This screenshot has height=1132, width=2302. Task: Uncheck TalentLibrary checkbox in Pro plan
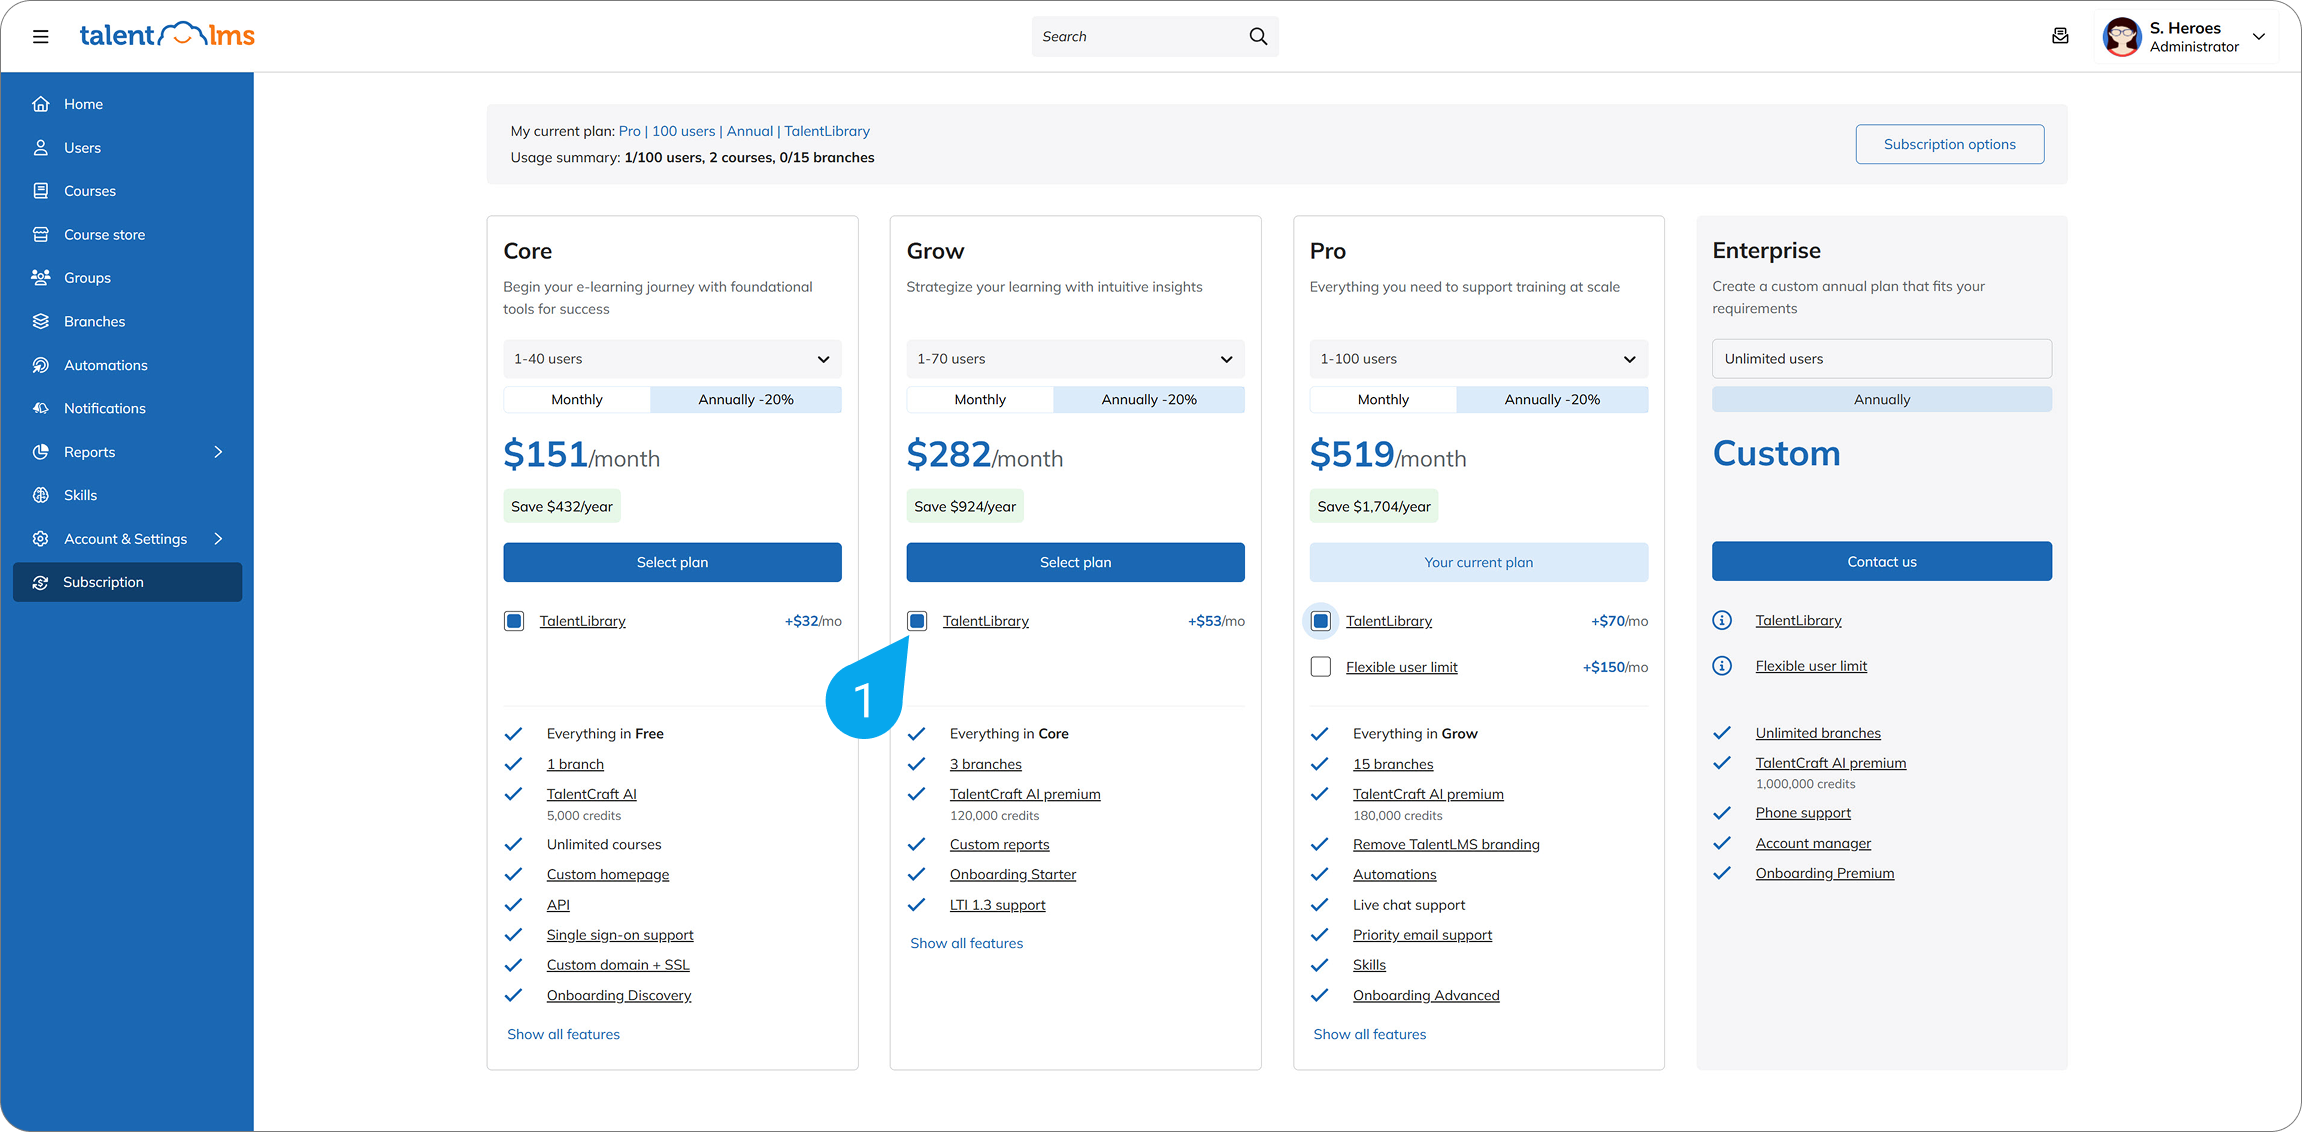coord(1321,621)
